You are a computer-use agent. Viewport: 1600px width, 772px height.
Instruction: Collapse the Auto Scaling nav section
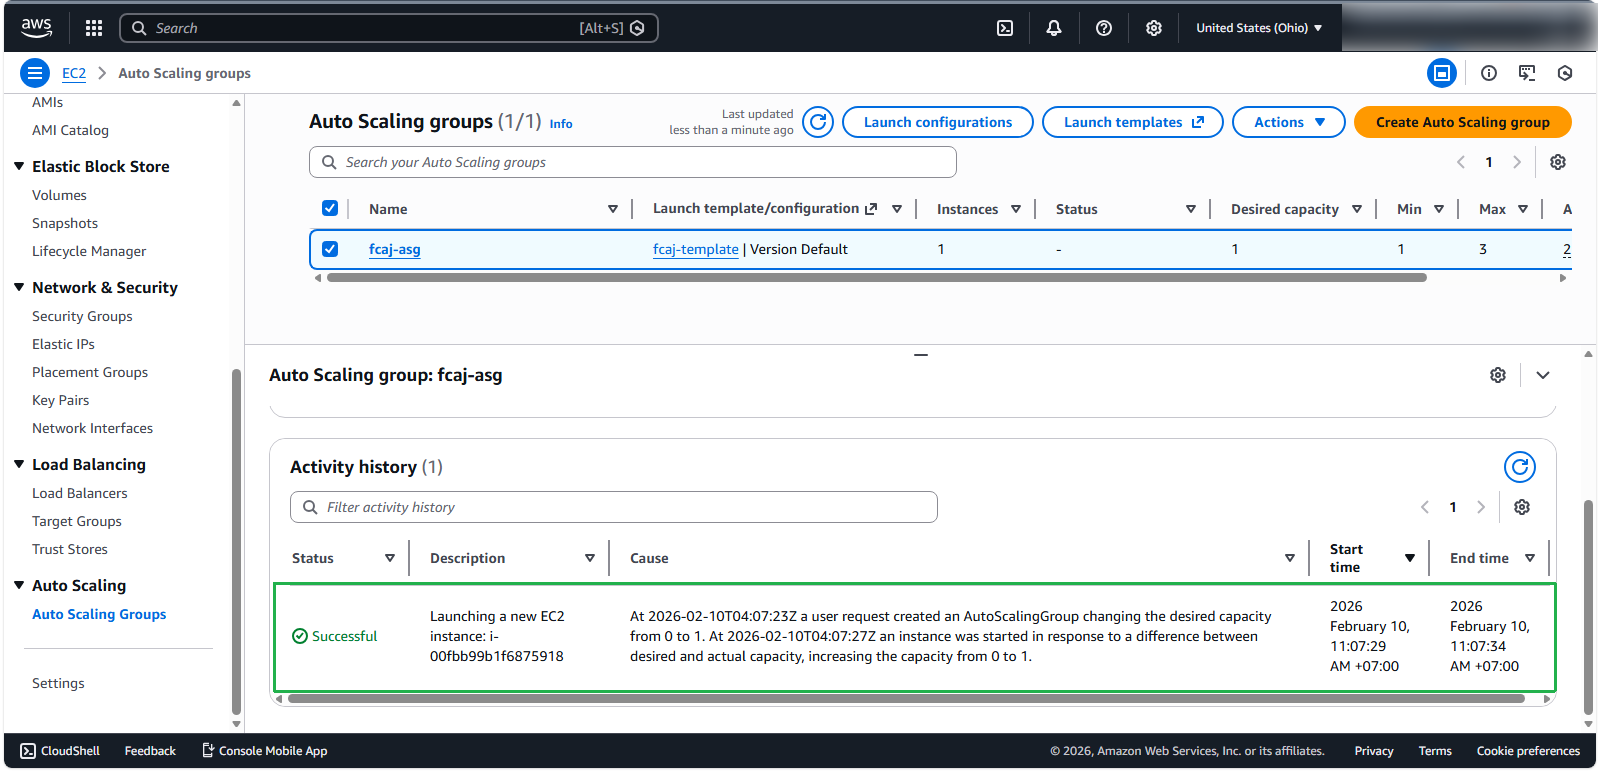pos(19,585)
